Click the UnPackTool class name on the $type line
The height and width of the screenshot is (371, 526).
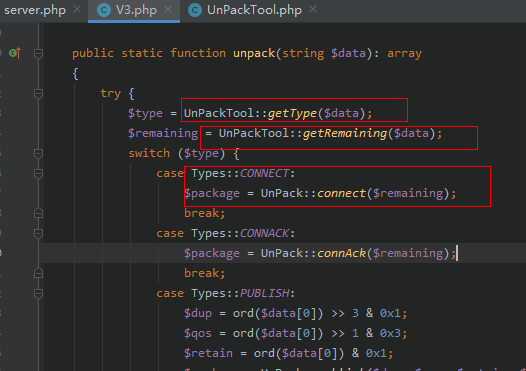(219, 113)
